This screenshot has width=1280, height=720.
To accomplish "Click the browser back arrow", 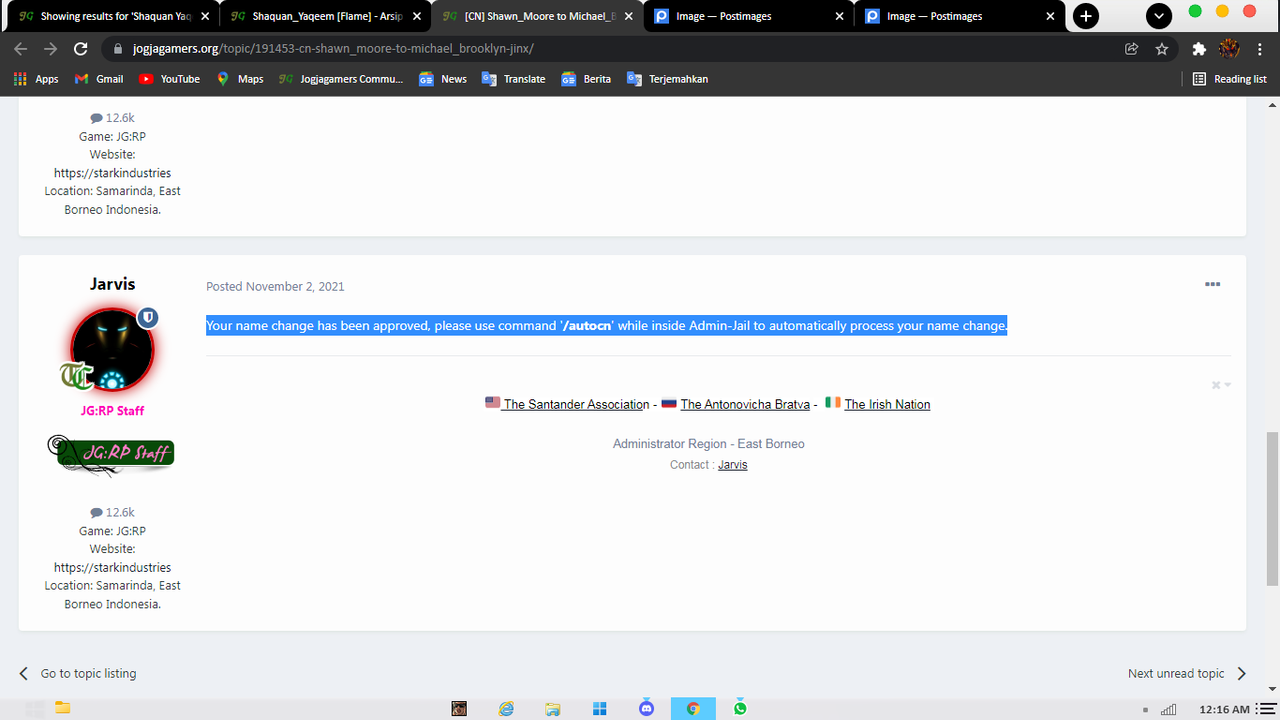I will (21, 49).
